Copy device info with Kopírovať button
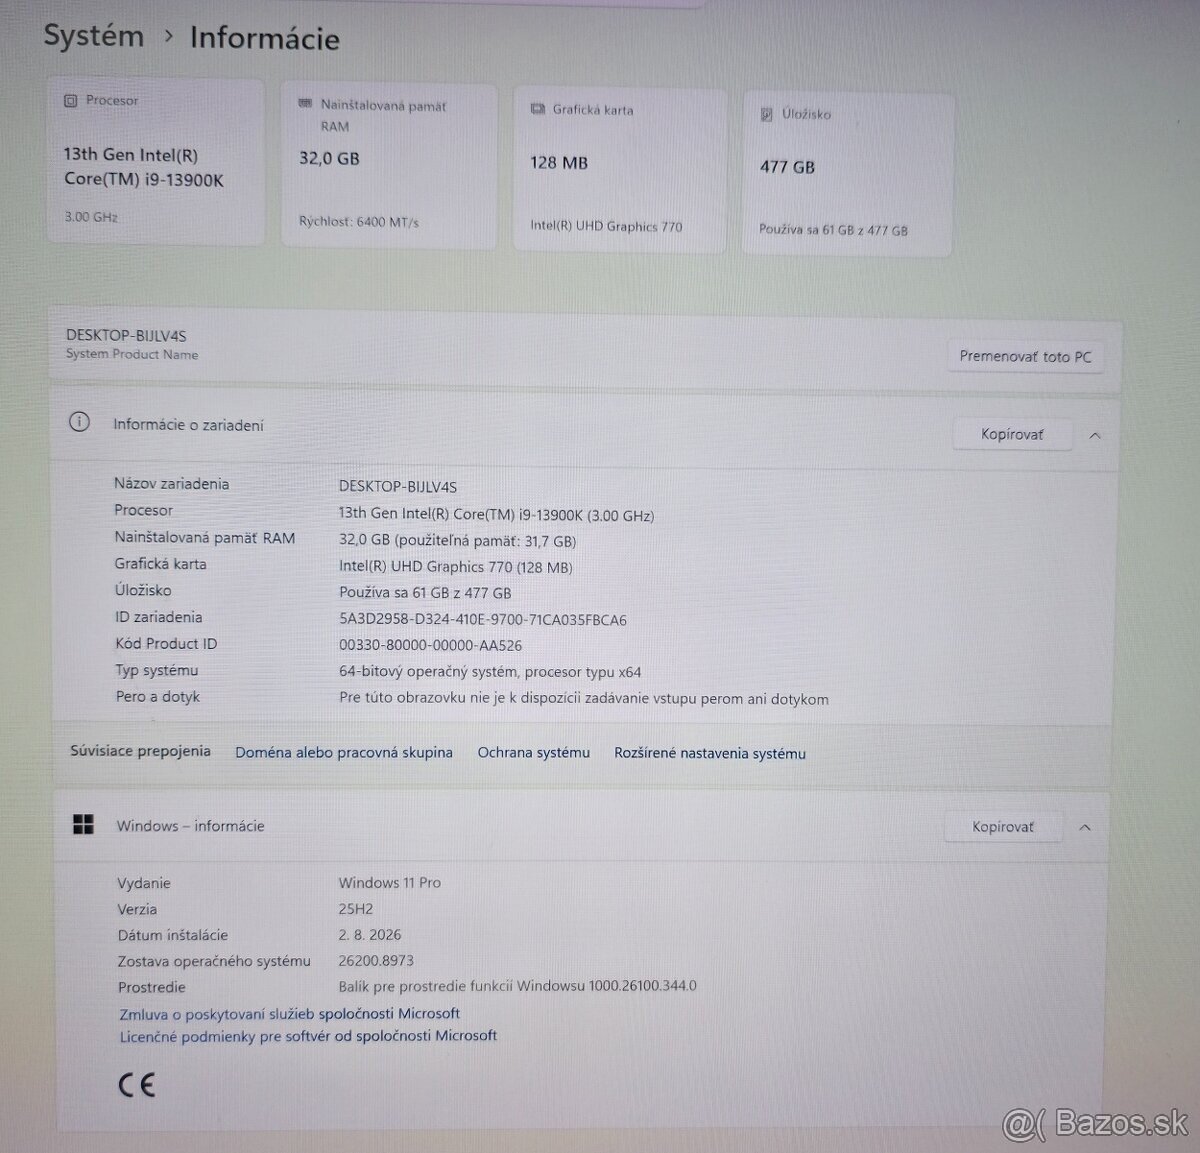The height and width of the screenshot is (1153, 1200). click(x=1012, y=434)
